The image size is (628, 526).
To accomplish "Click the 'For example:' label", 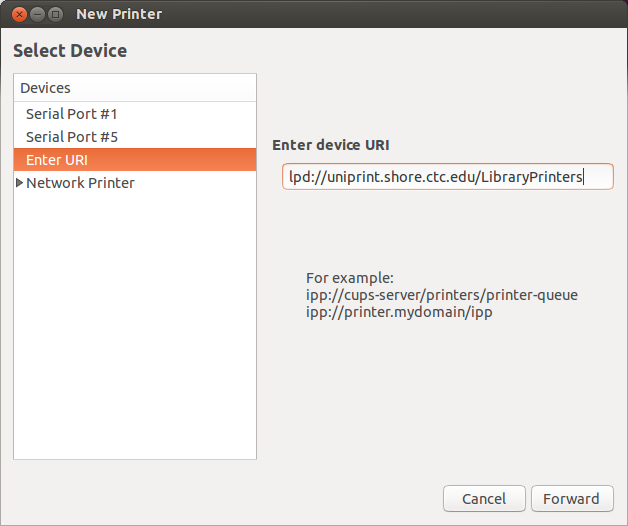I will (x=350, y=278).
